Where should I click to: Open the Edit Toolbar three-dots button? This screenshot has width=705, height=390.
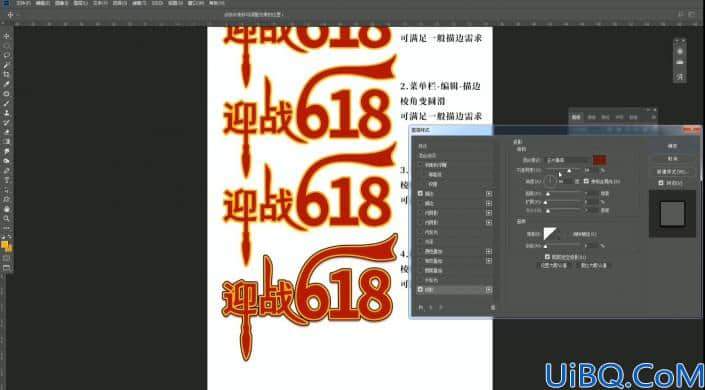7,228
